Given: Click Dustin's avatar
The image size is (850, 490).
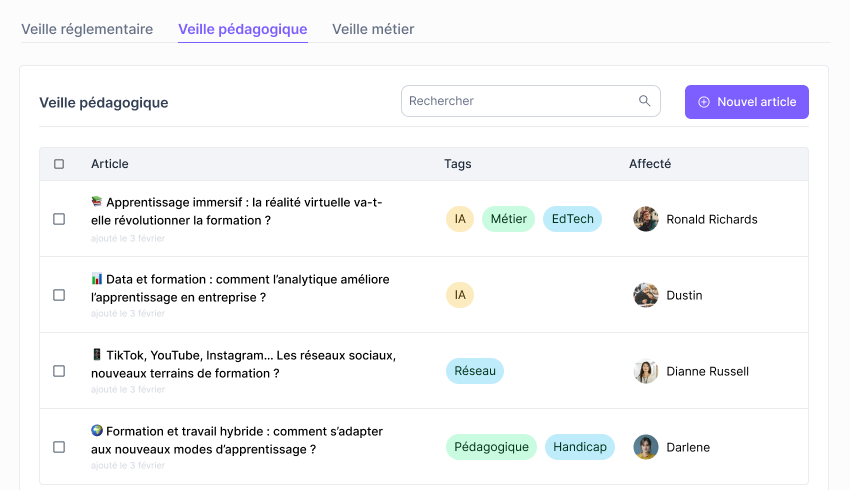Looking at the screenshot, I should [646, 295].
